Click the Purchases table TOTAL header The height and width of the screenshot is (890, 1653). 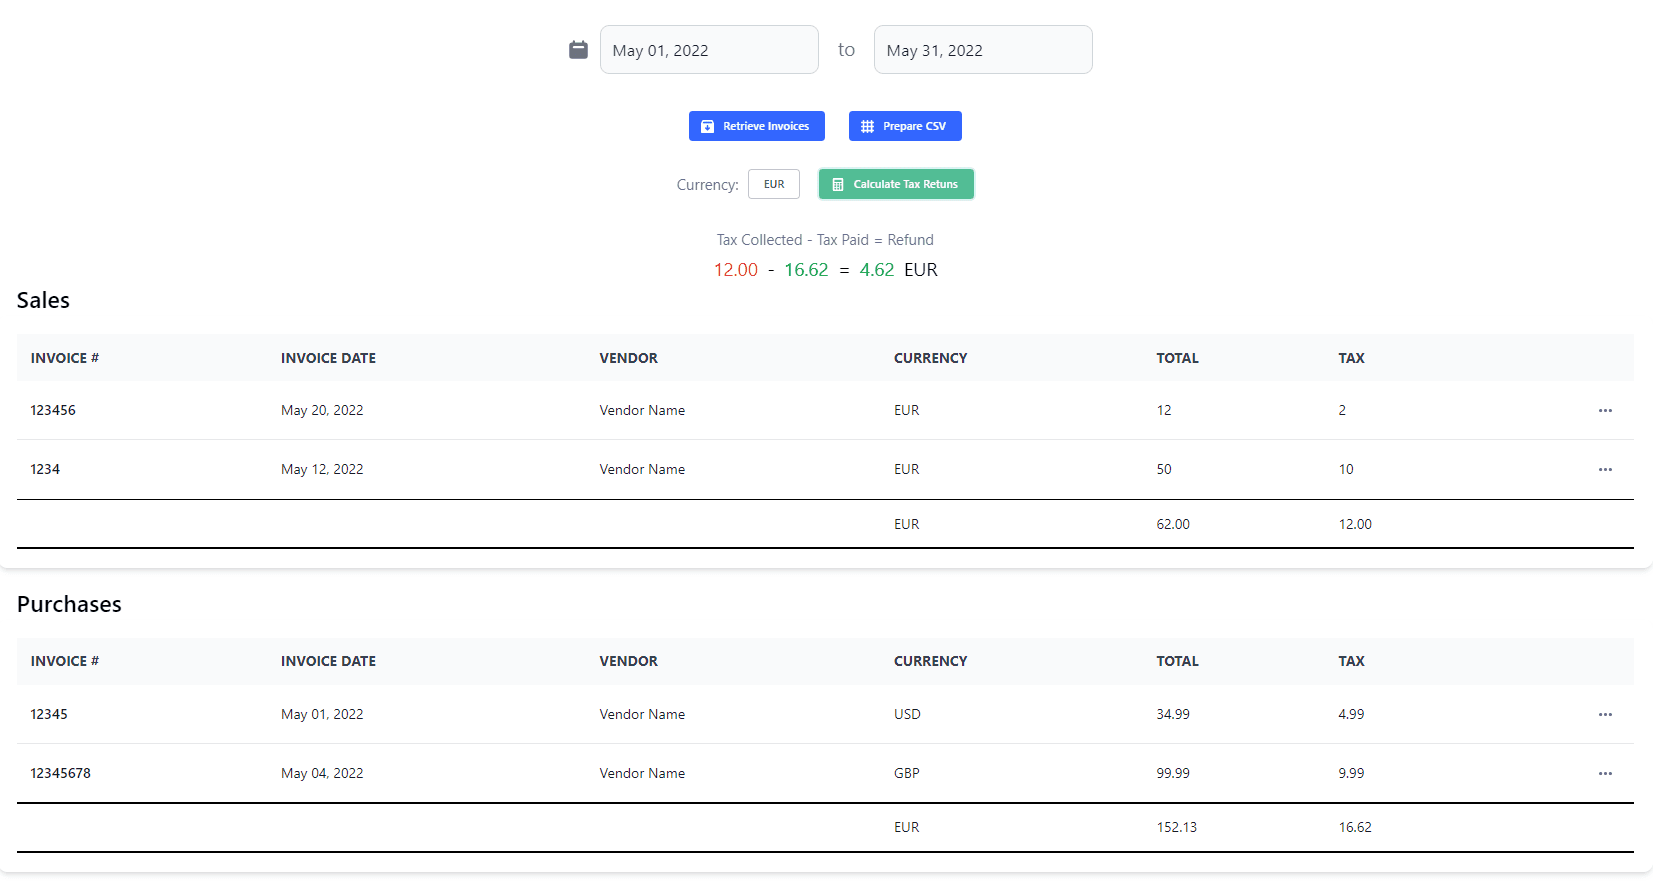pyautogui.click(x=1177, y=661)
